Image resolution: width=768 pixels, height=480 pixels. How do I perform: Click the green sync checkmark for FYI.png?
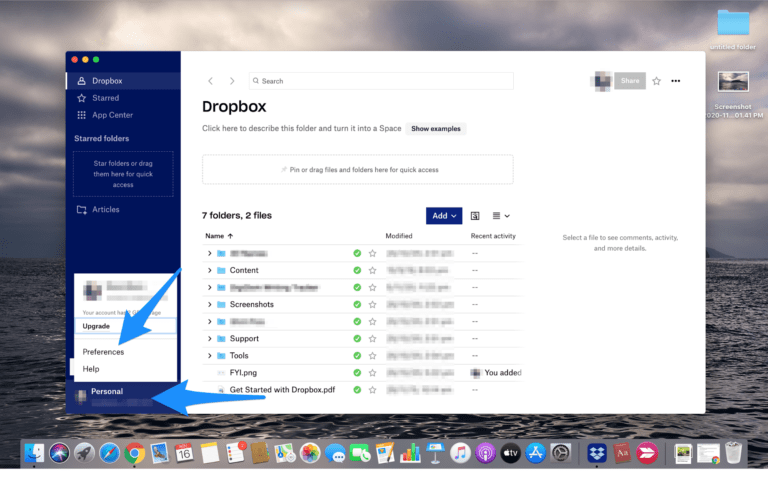pyautogui.click(x=357, y=373)
